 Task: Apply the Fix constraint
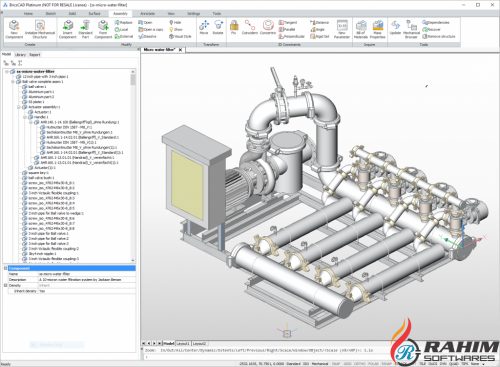click(x=234, y=27)
